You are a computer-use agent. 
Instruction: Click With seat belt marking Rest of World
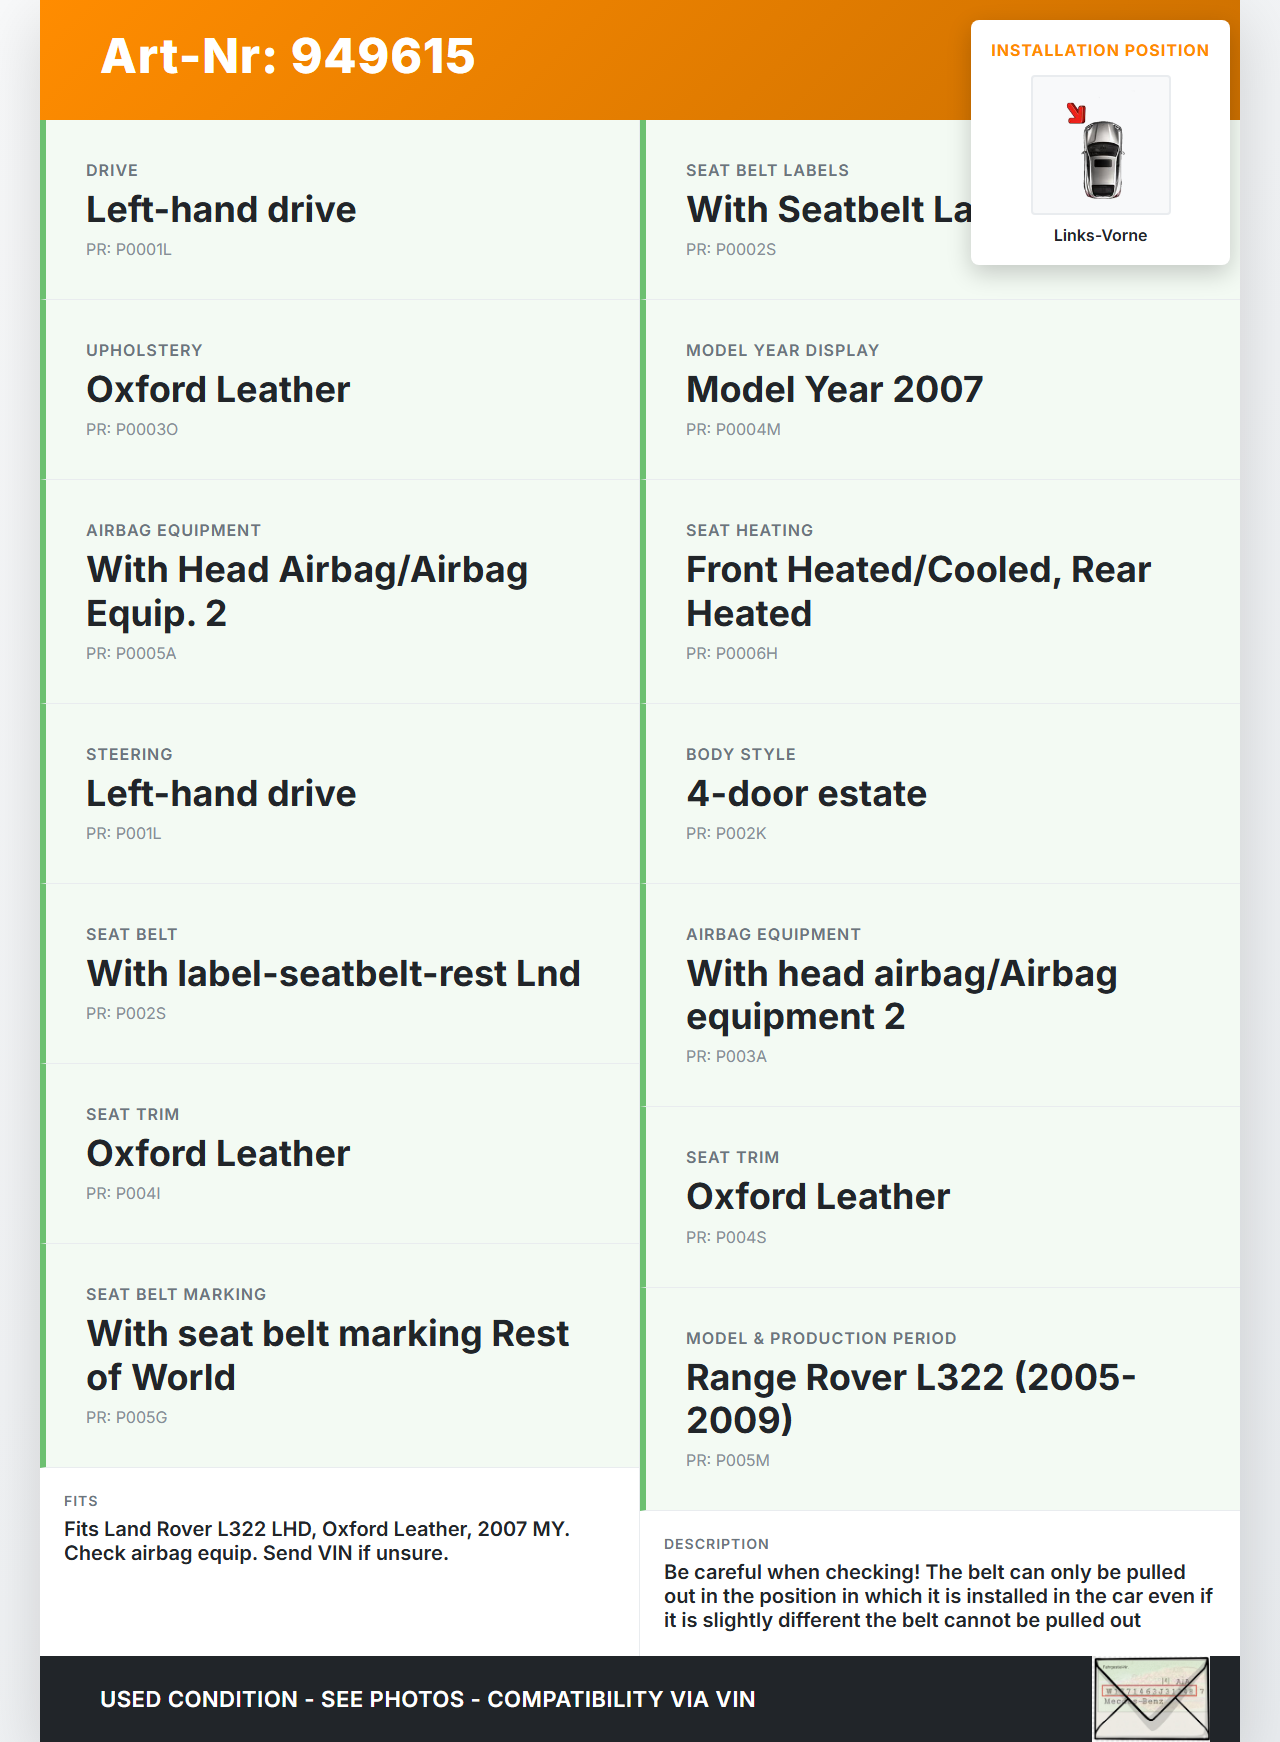[327, 1355]
